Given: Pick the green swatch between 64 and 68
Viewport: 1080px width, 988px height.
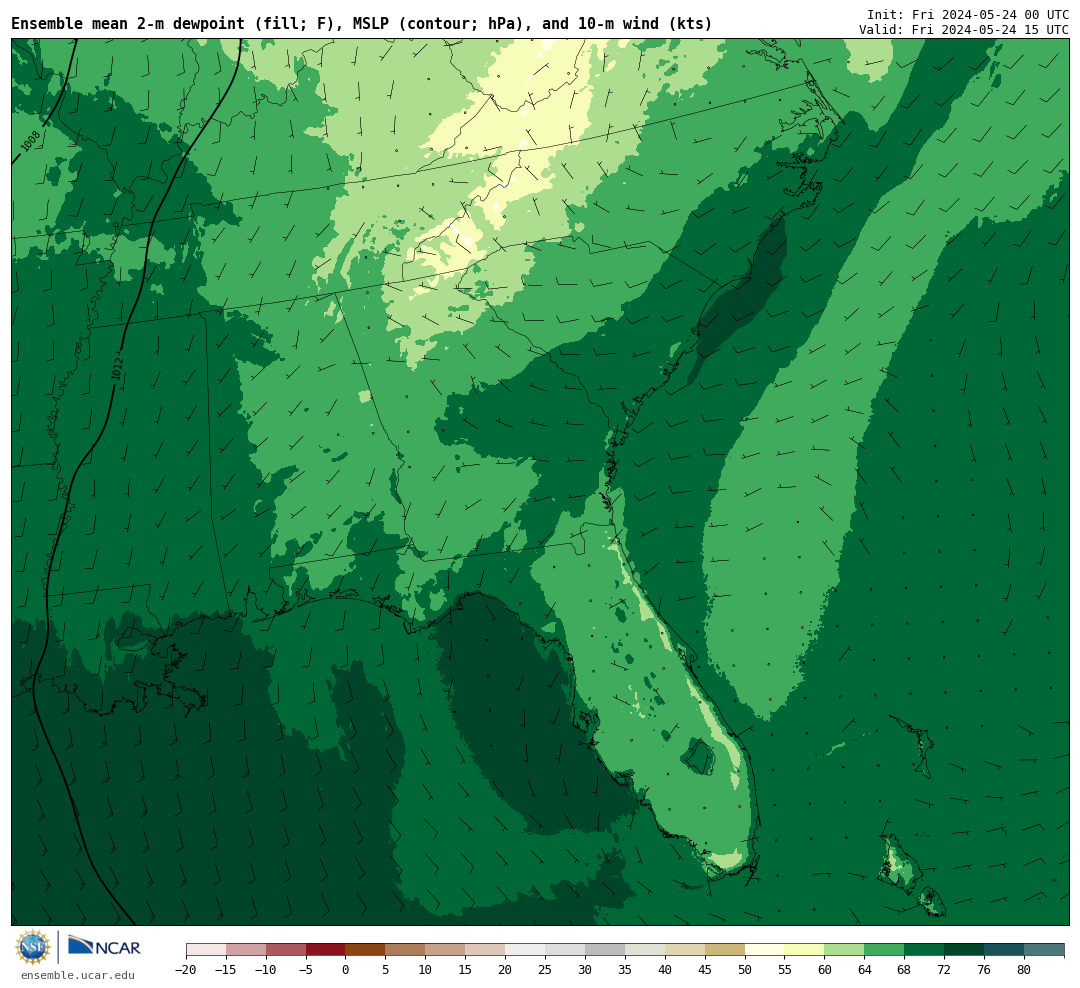Looking at the screenshot, I should [x=885, y=950].
